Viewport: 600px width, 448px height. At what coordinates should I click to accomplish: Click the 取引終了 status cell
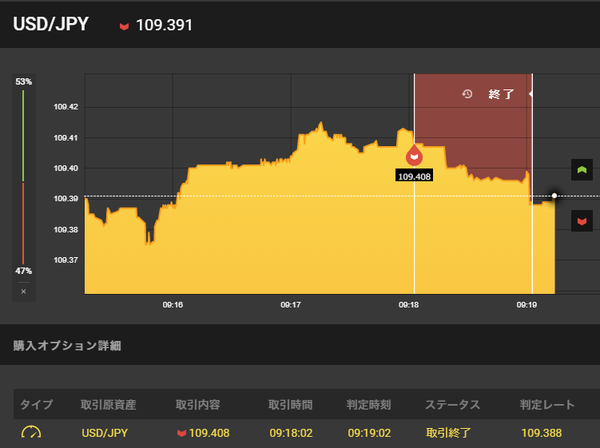[448, 433]
